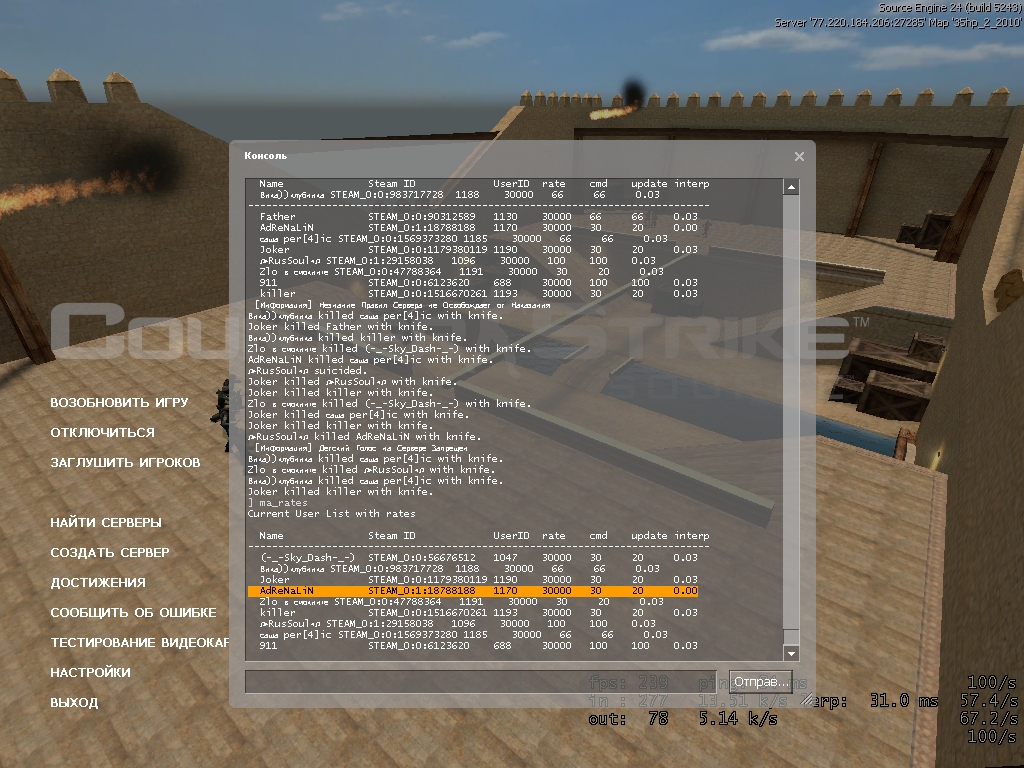Click line "Joker killed ... per[4]ic with knife."
This screenshot has height=768, width=1024.
(358, 414)
